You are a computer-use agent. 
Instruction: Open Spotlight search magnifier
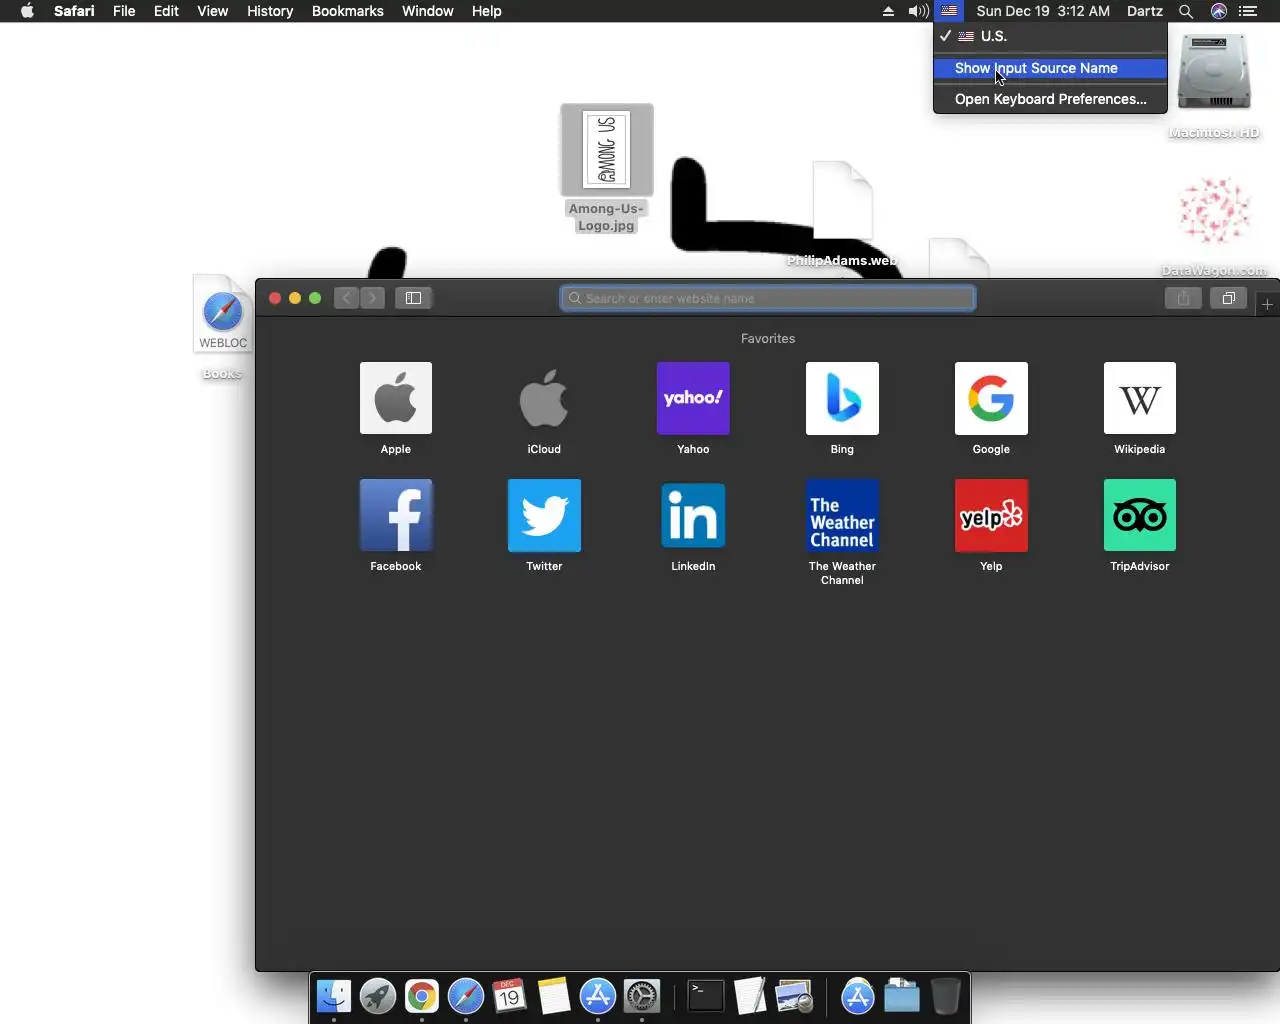[1186, 11]
